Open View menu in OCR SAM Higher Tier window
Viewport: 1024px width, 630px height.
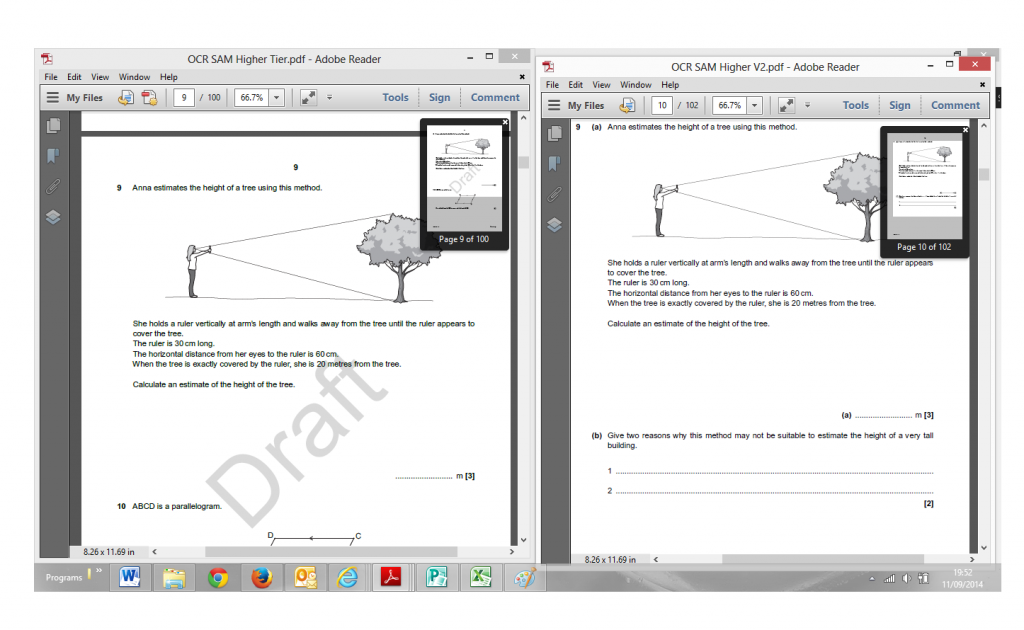coord(100,77)
